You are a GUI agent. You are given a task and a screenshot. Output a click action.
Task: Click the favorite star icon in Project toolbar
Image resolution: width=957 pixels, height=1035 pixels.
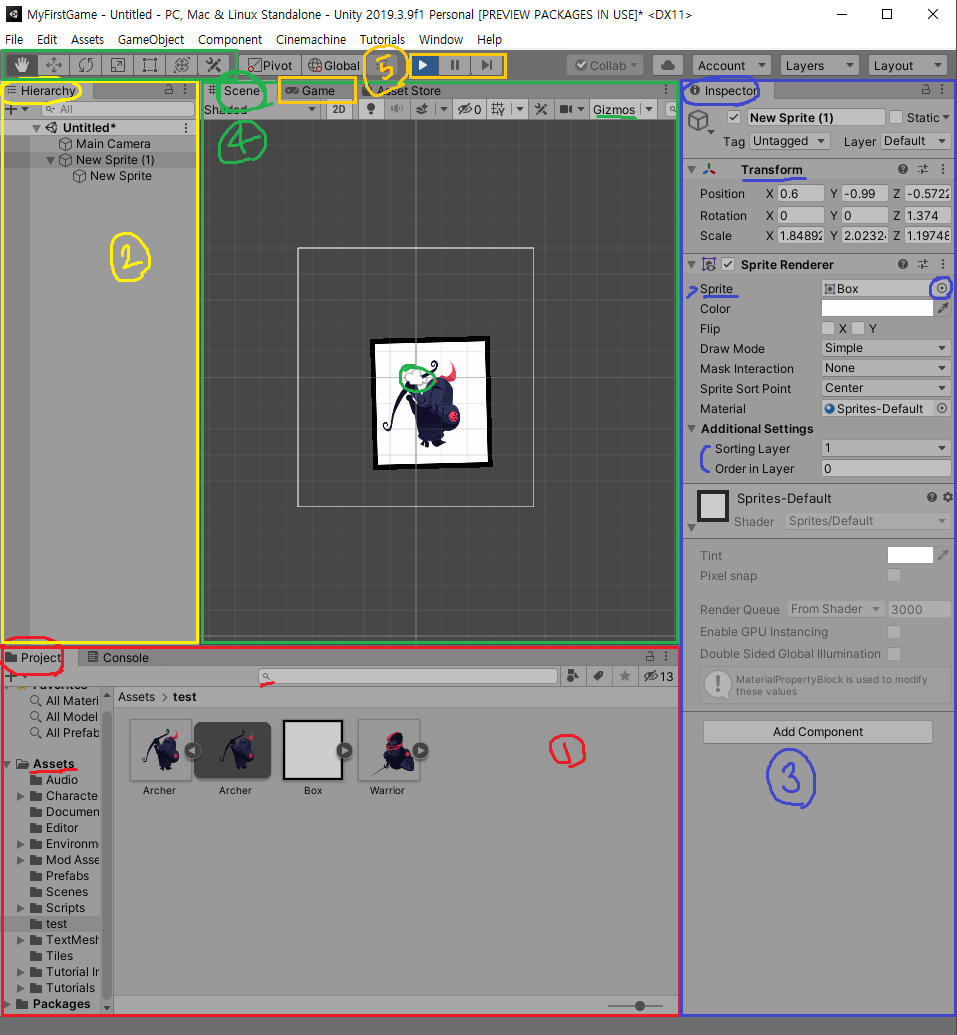click(624, 676)
